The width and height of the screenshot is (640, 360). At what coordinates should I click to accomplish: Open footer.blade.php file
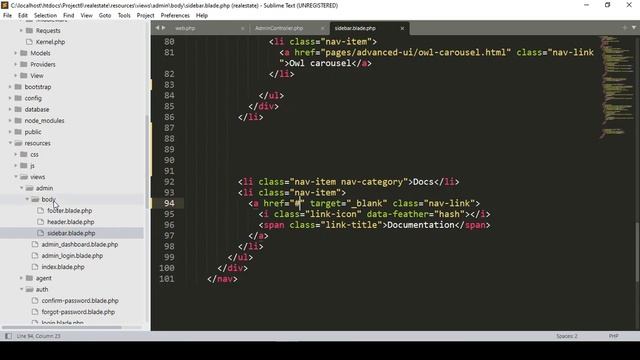click(69, 211)
